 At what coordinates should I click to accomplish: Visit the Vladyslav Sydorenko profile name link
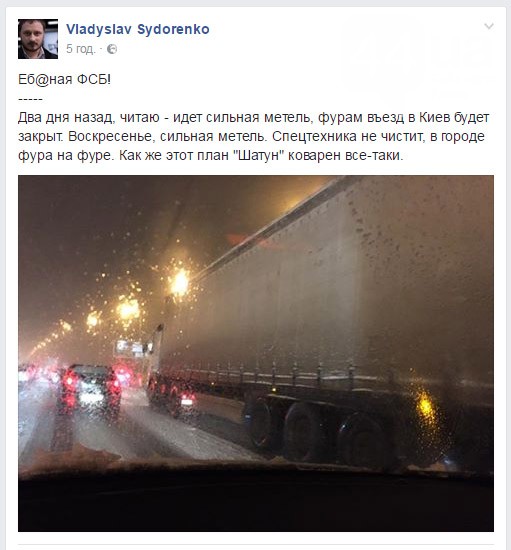click(138, 29)
